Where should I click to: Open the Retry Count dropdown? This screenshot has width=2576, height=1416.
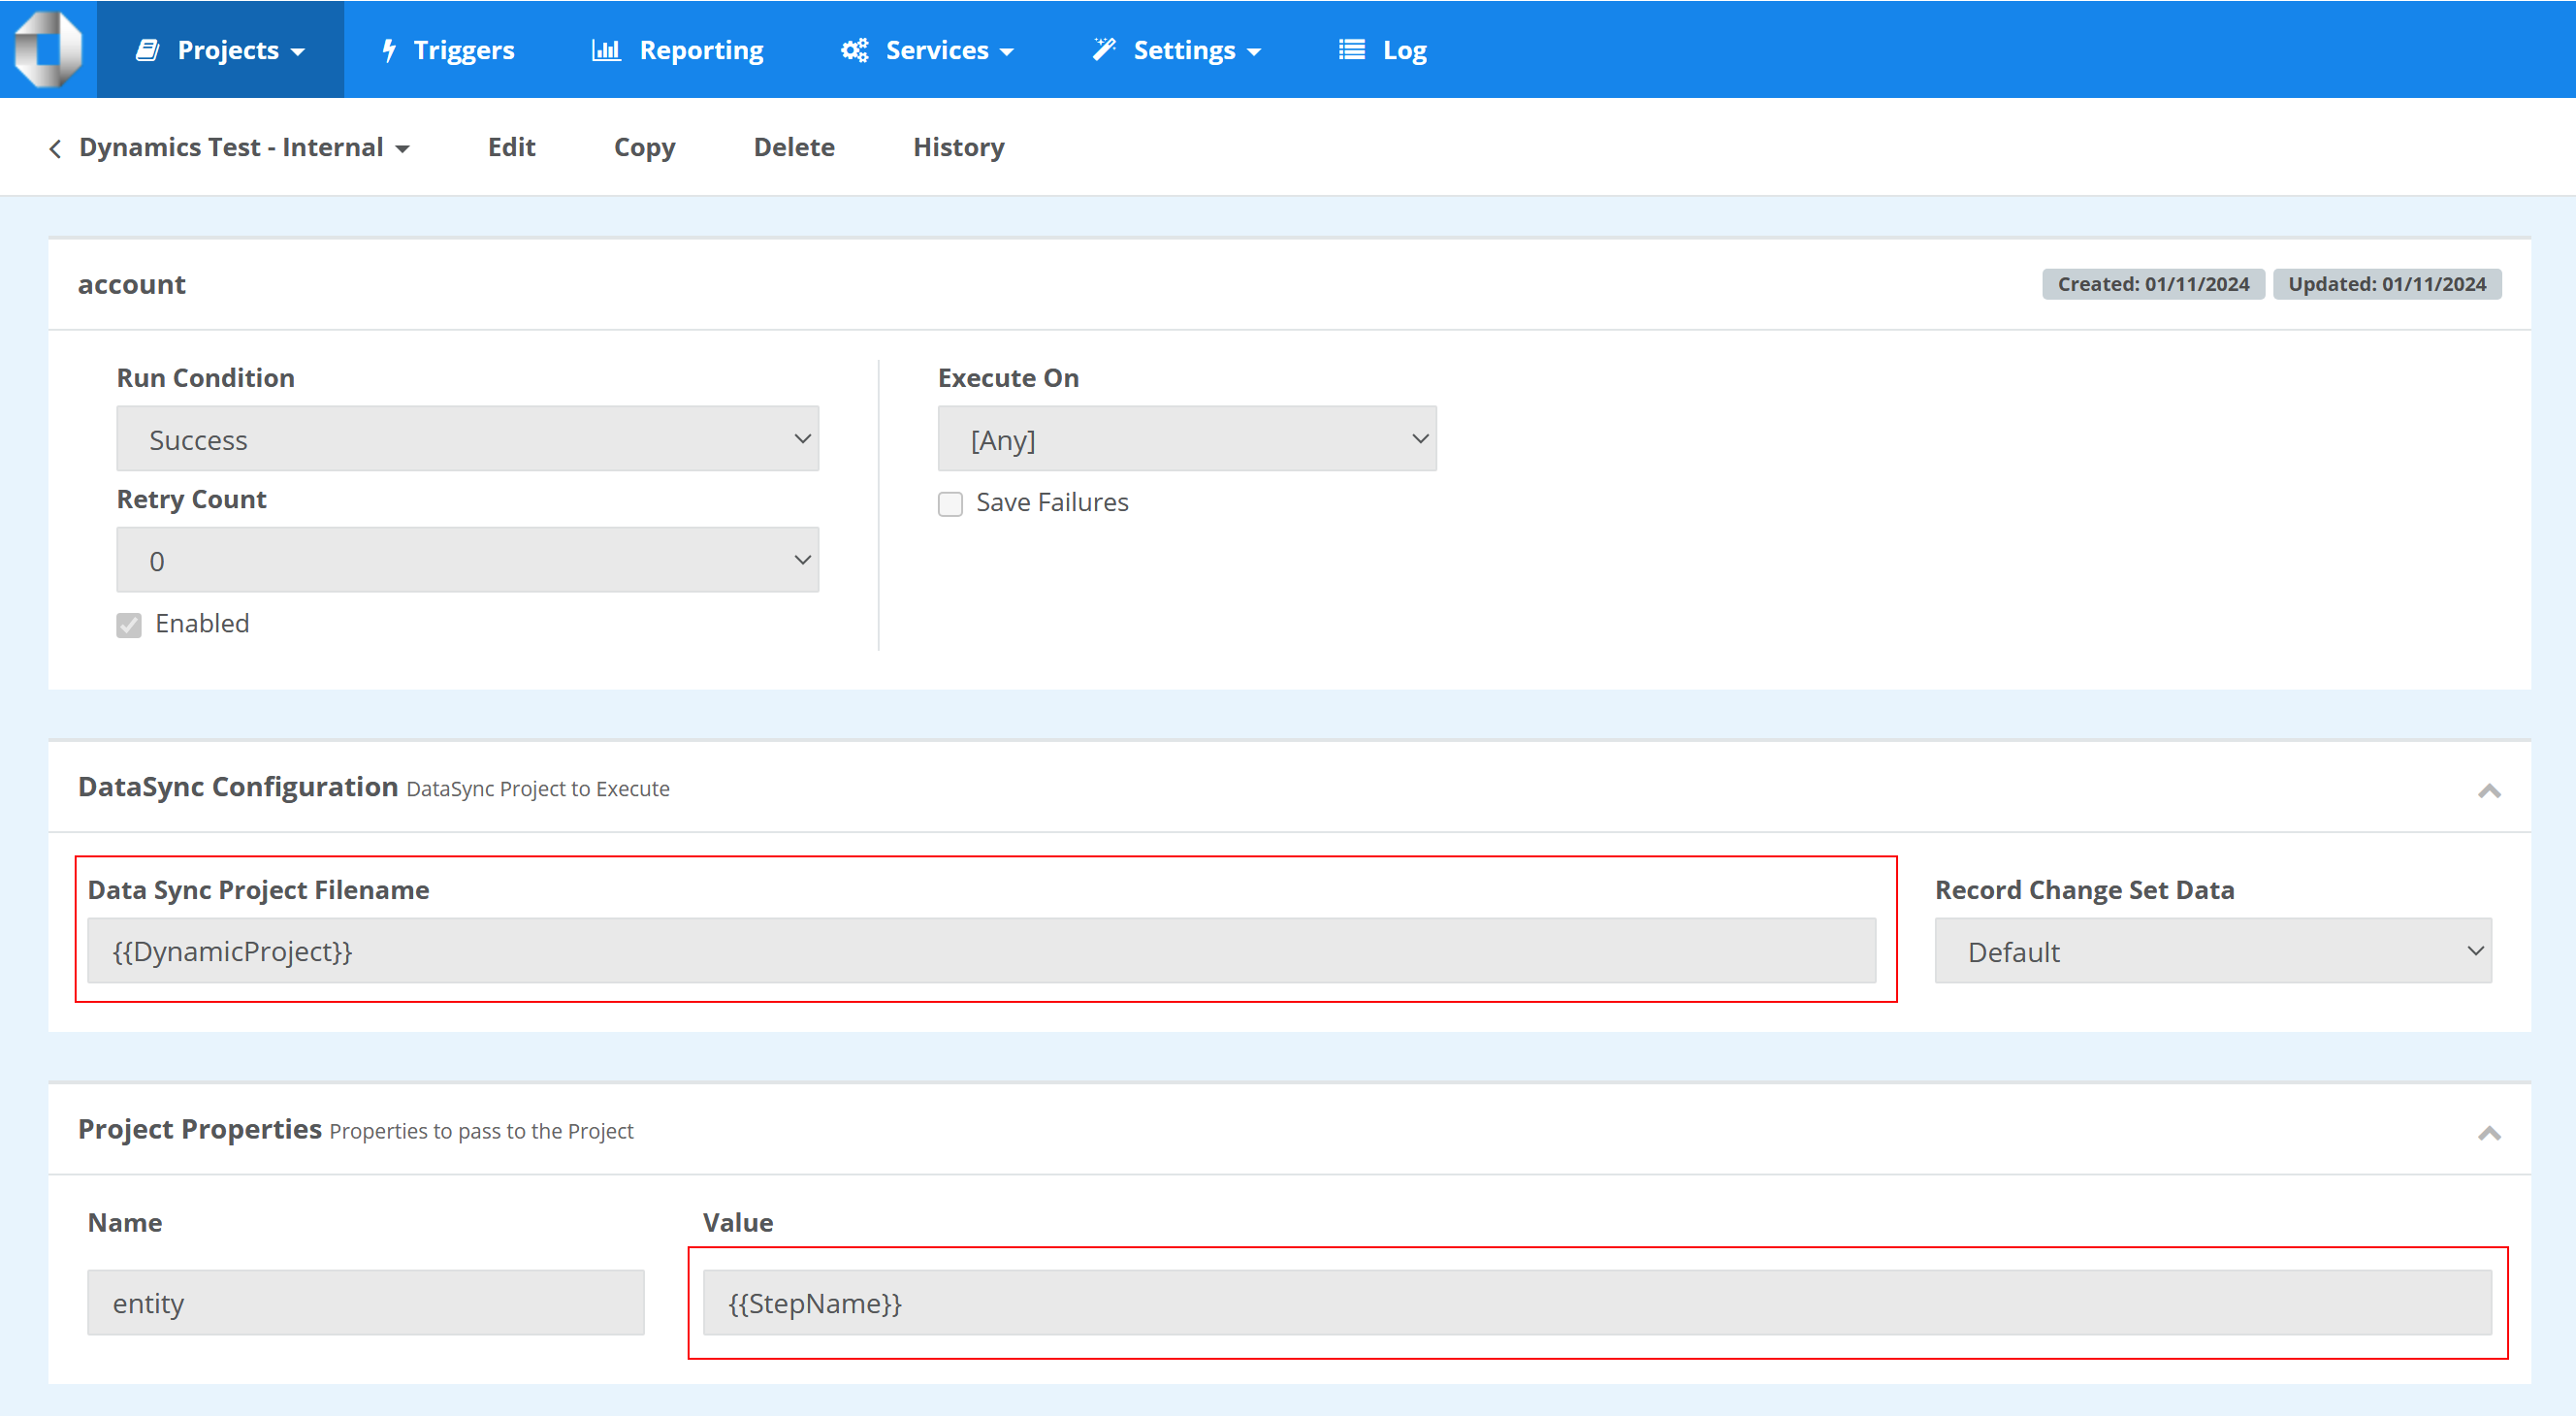[468, 560]
